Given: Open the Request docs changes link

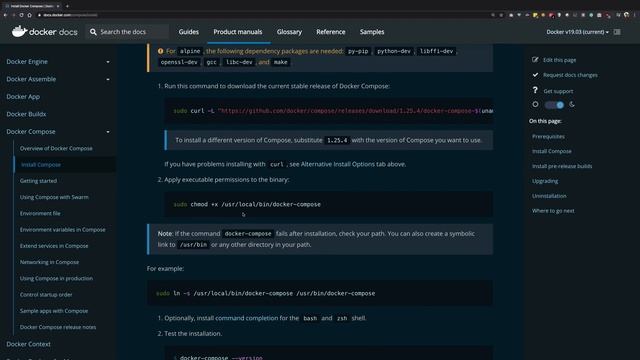Looking at the screenshot, I should pos(570,75).
